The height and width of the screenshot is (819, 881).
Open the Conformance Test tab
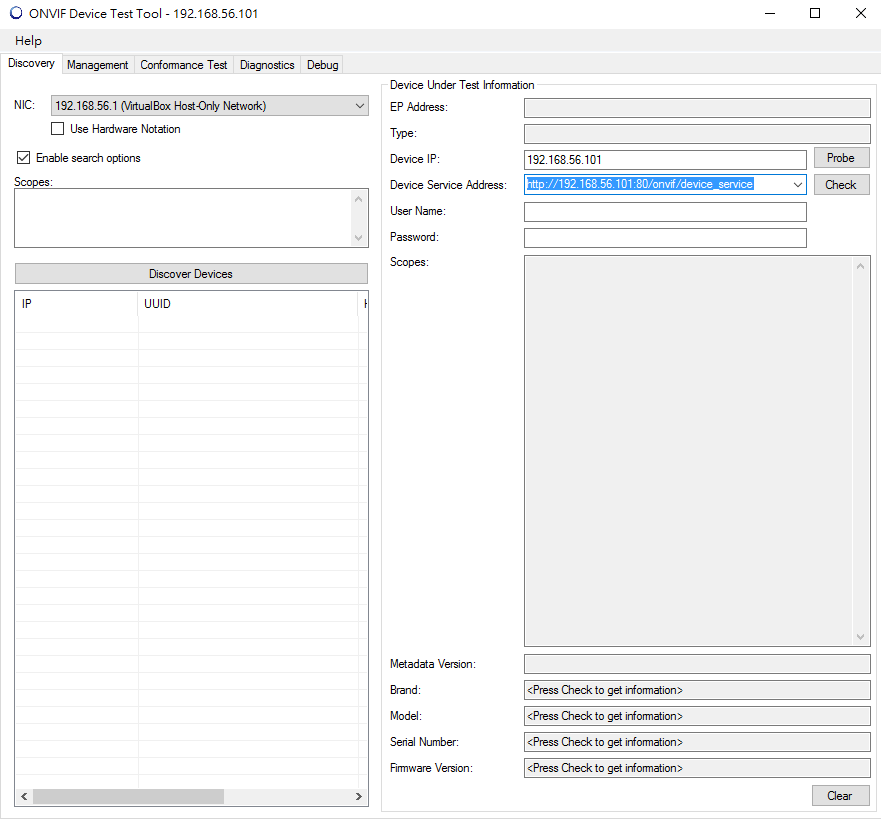(x=184, y=65)
